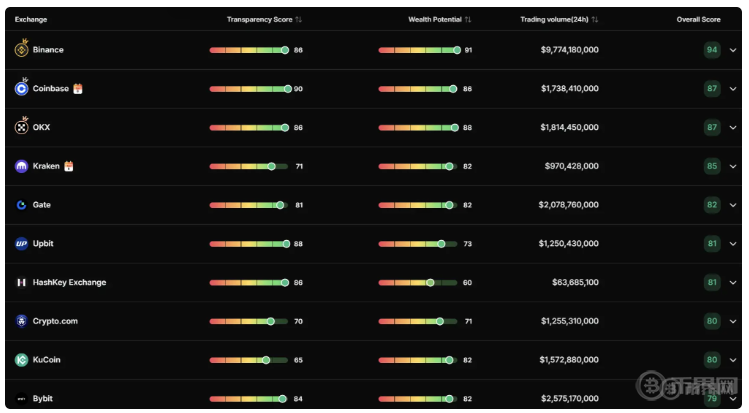Click Binance wealth potential value 91

click(468, 50)
